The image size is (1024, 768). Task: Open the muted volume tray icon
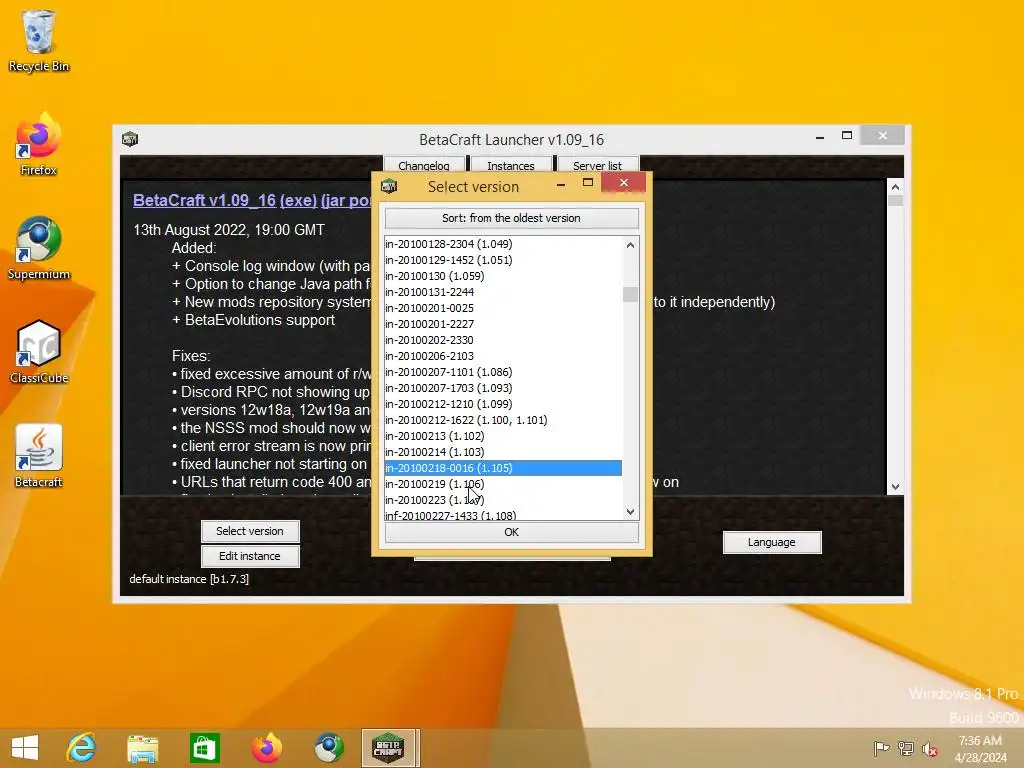(x=930, y=749)
